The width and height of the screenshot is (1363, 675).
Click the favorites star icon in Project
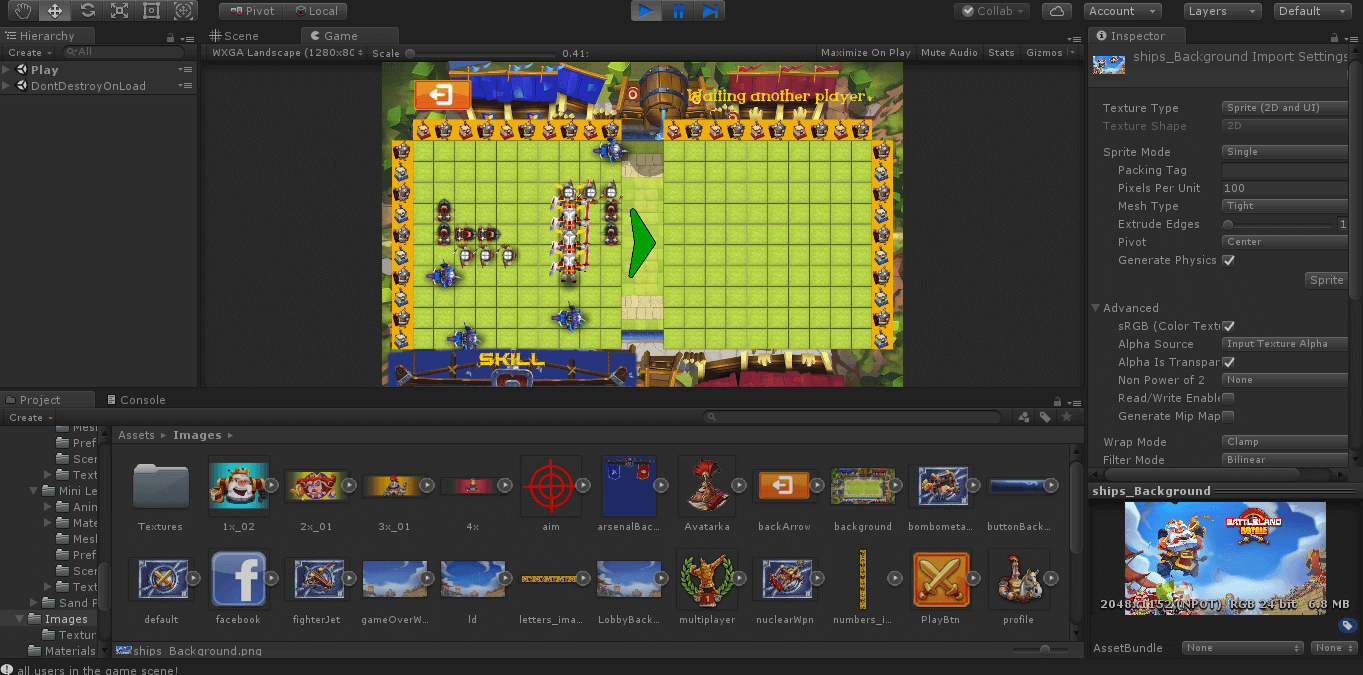coord(1067,417)
